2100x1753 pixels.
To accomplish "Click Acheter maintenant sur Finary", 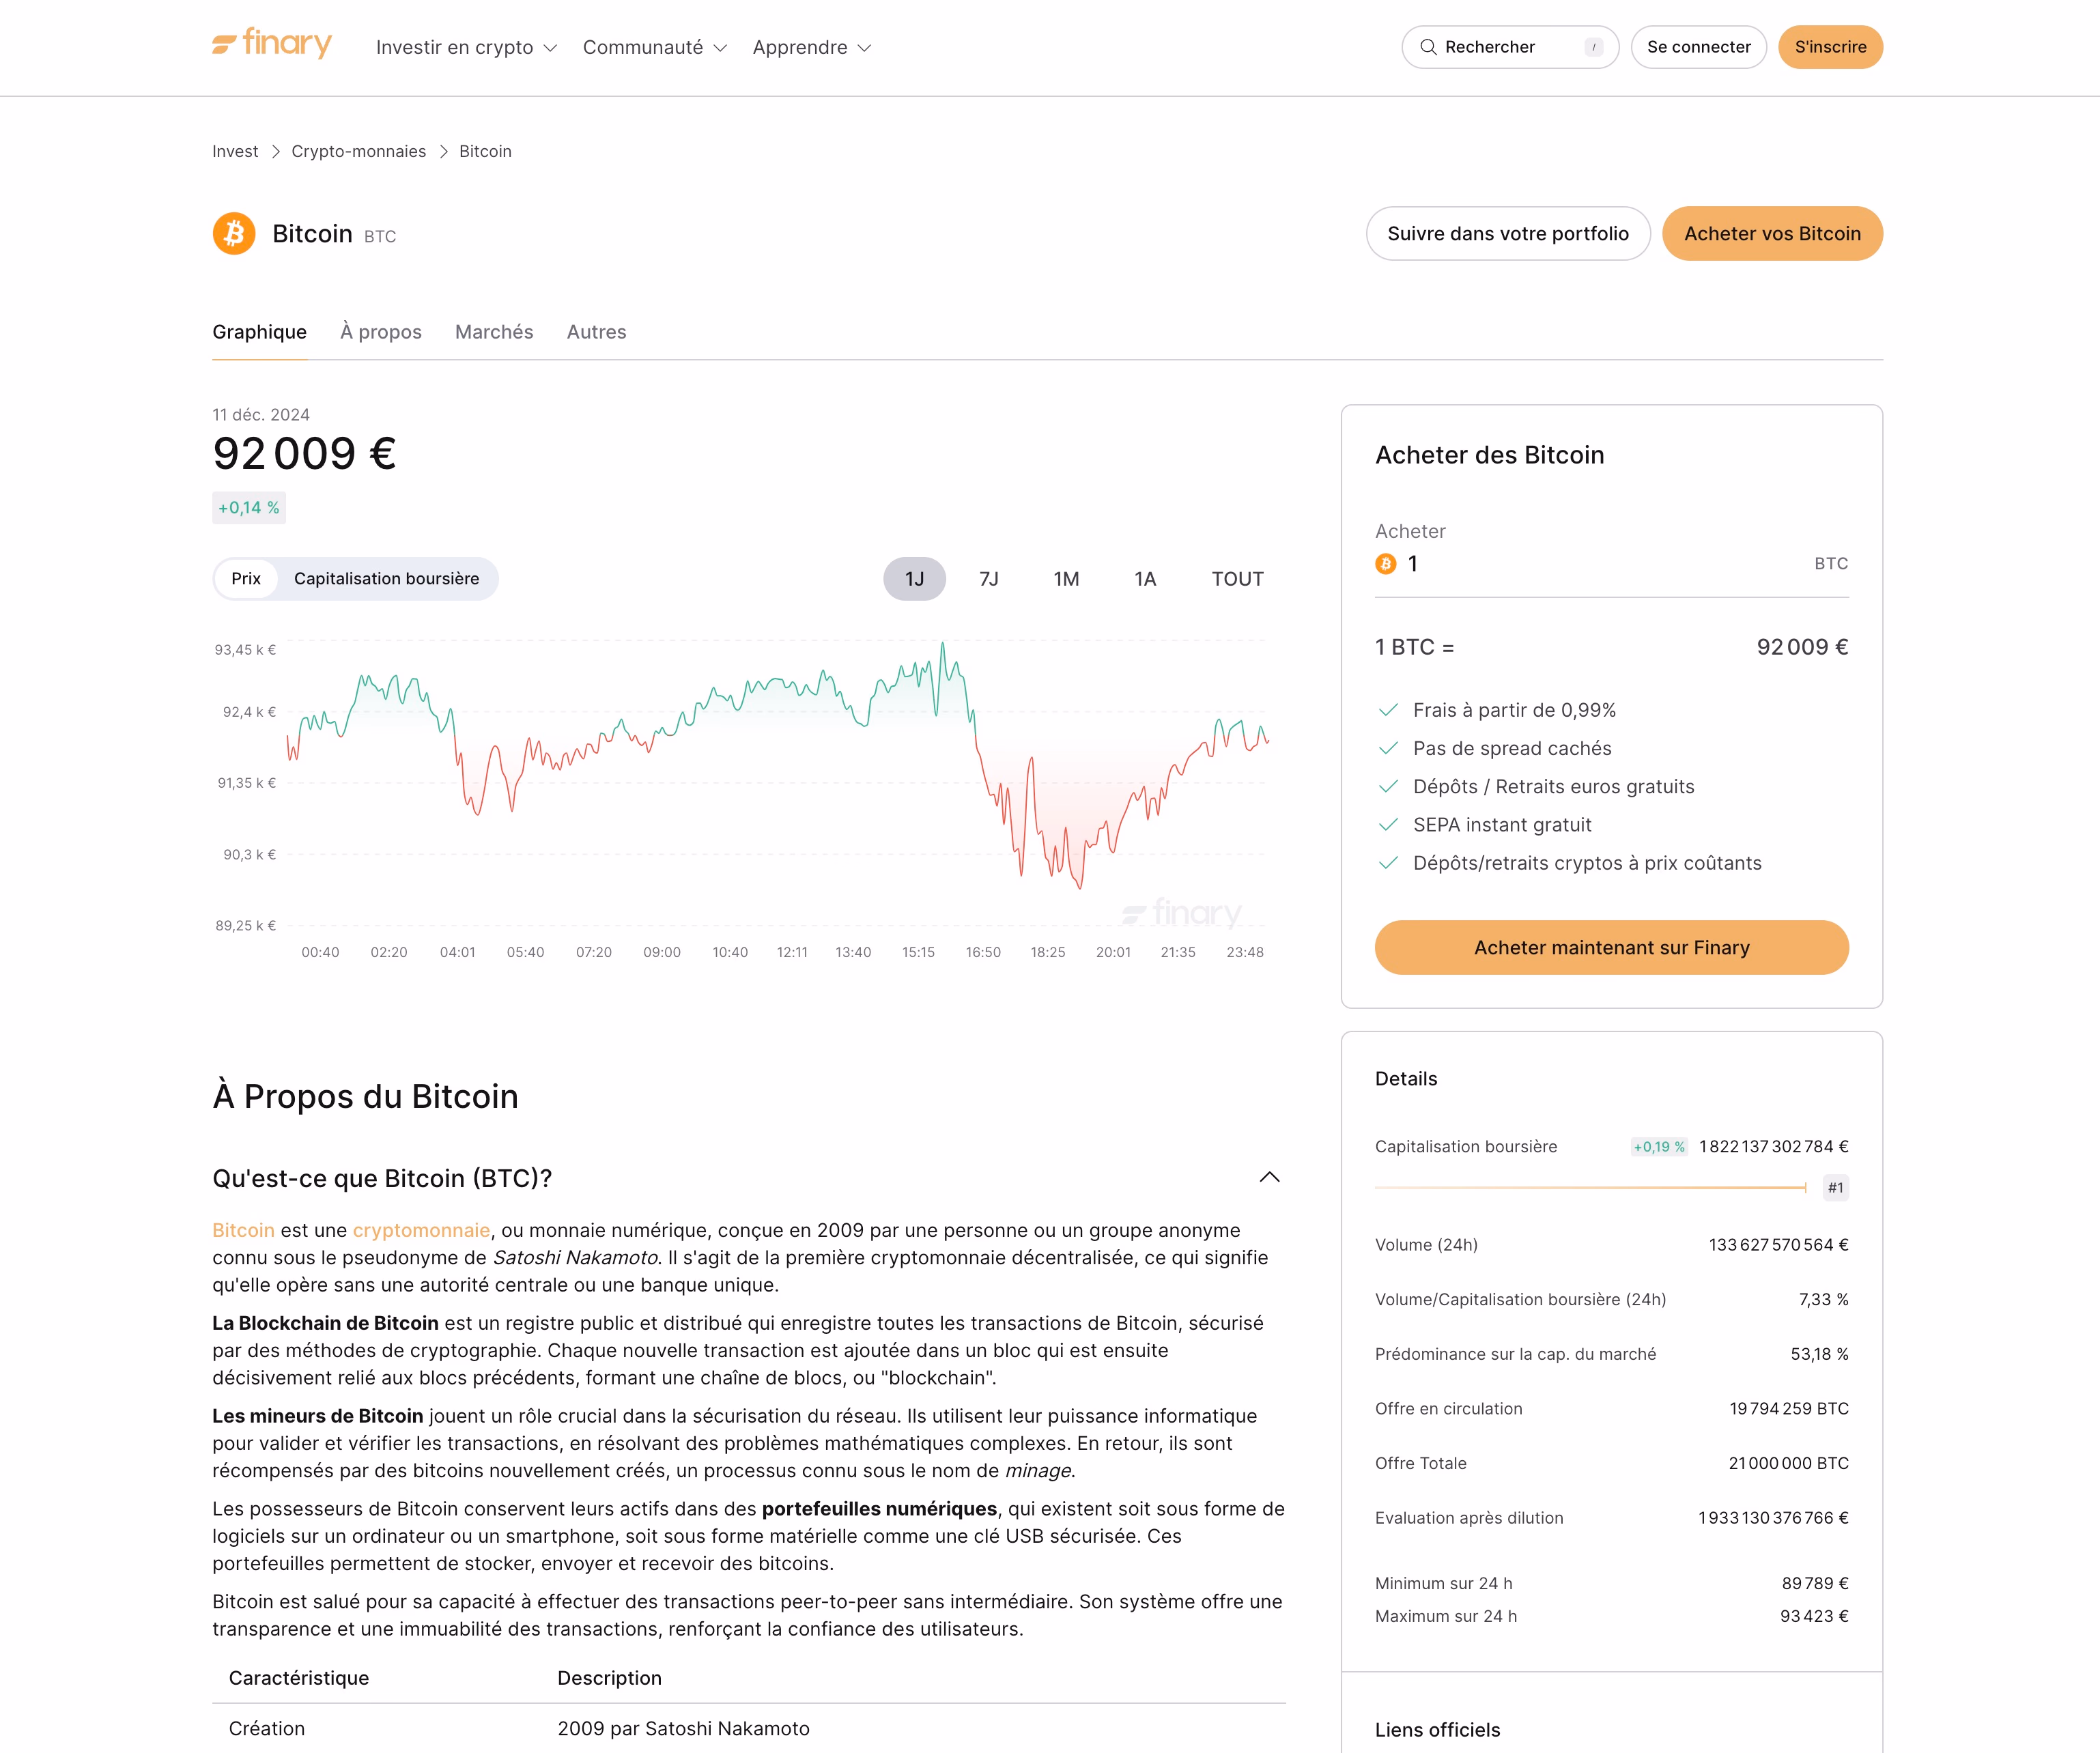I will coord(1611,947).
